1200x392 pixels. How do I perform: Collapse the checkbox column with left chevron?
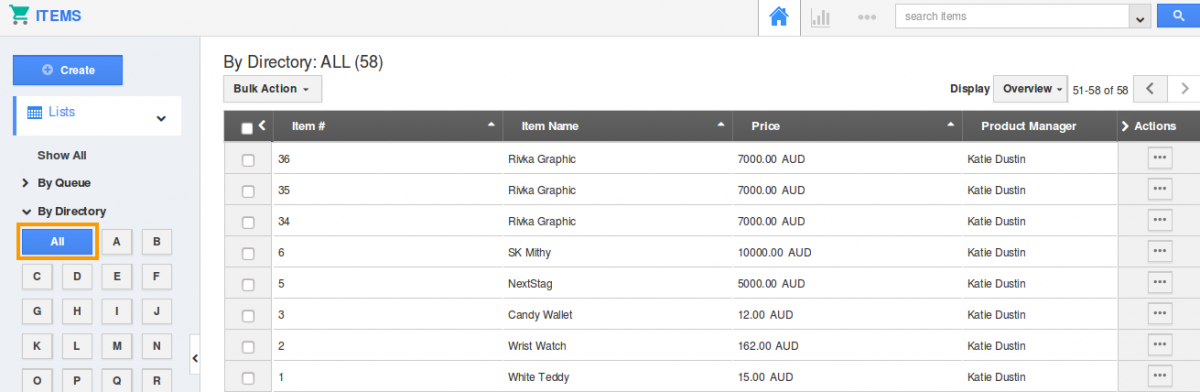click(x=262, y=125)
